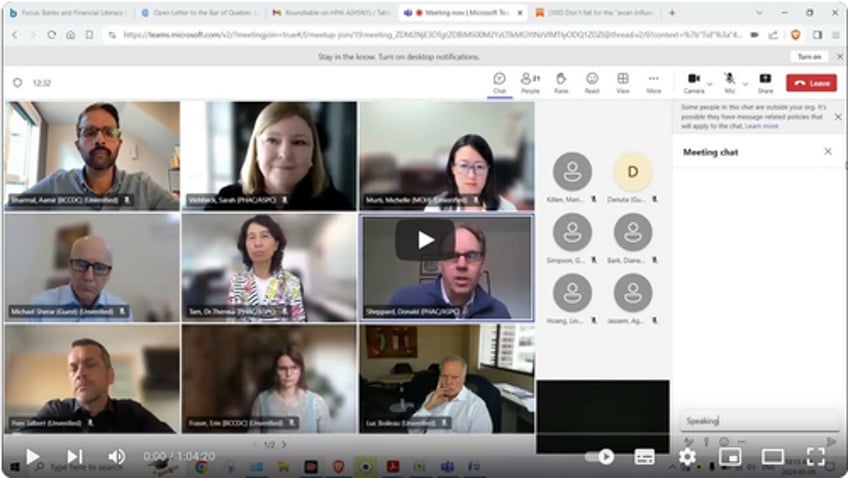Leave the Teams meeting
848x478 pixels.
(811, 83)
